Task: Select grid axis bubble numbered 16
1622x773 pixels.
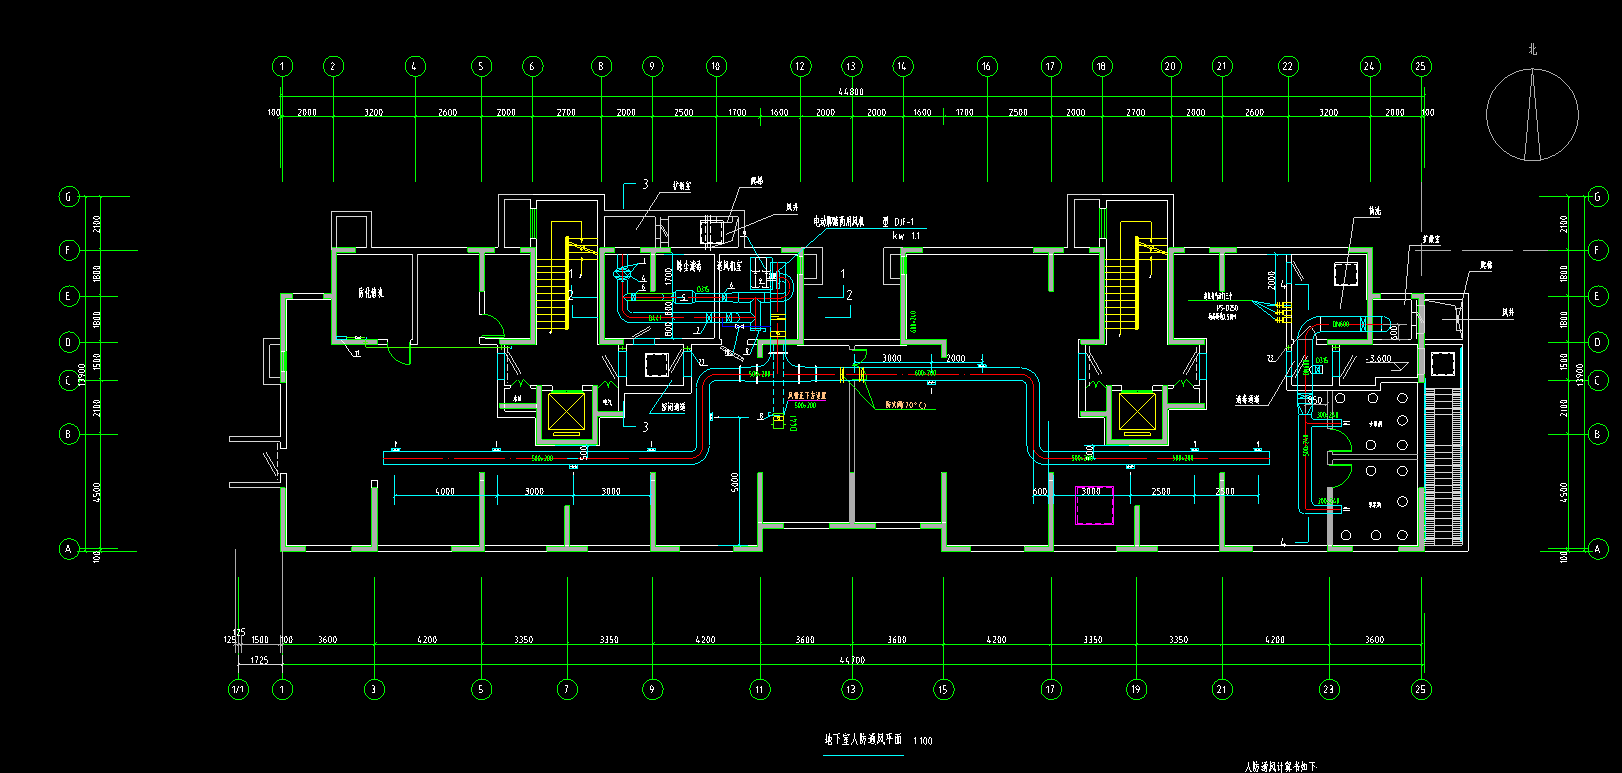Action: coord(987,67)
